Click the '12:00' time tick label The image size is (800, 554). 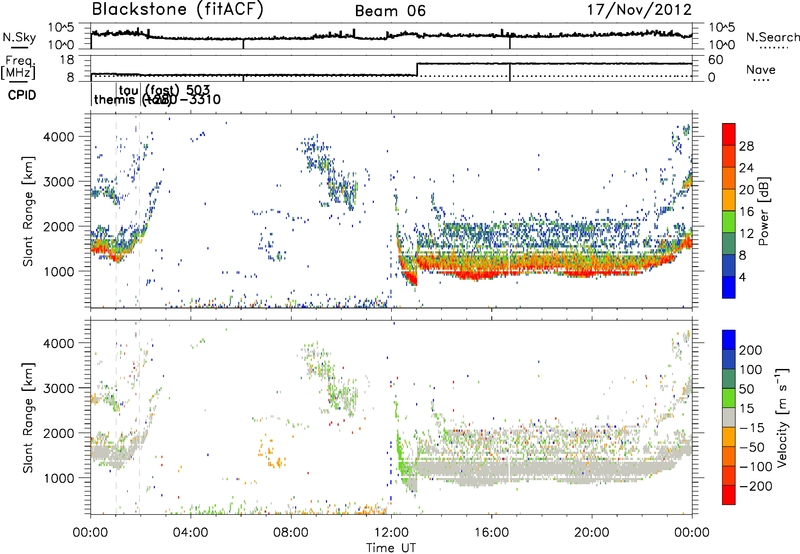click(x=391, y=533)
